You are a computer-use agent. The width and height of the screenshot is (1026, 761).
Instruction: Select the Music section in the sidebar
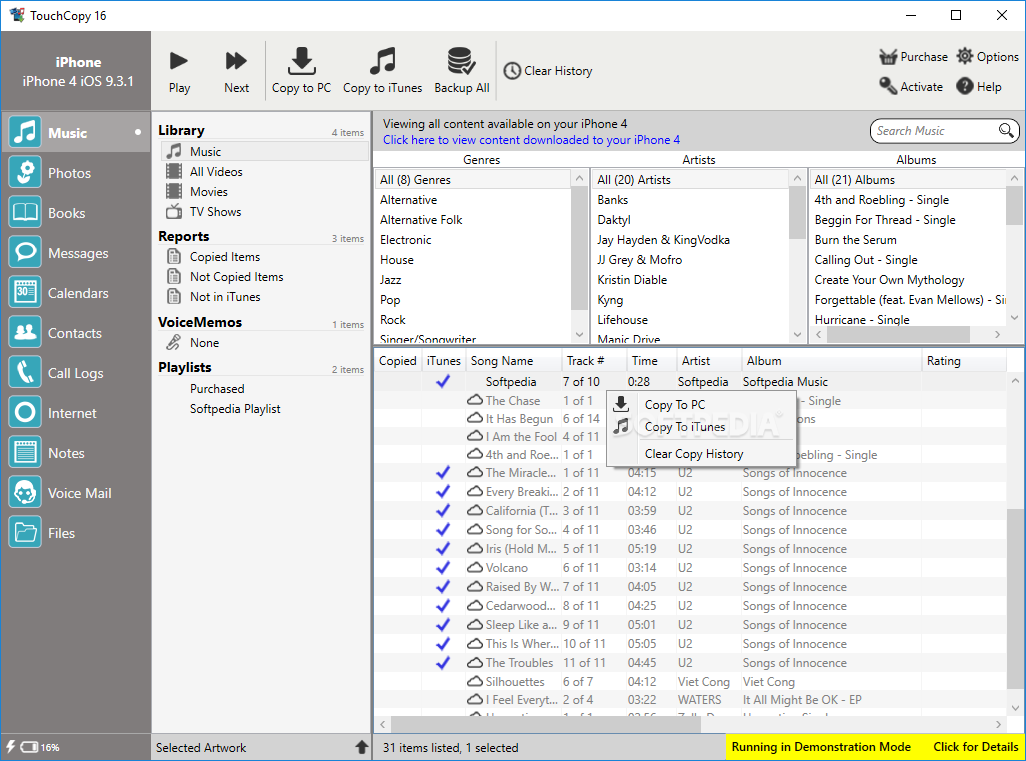tap(75, 133)
